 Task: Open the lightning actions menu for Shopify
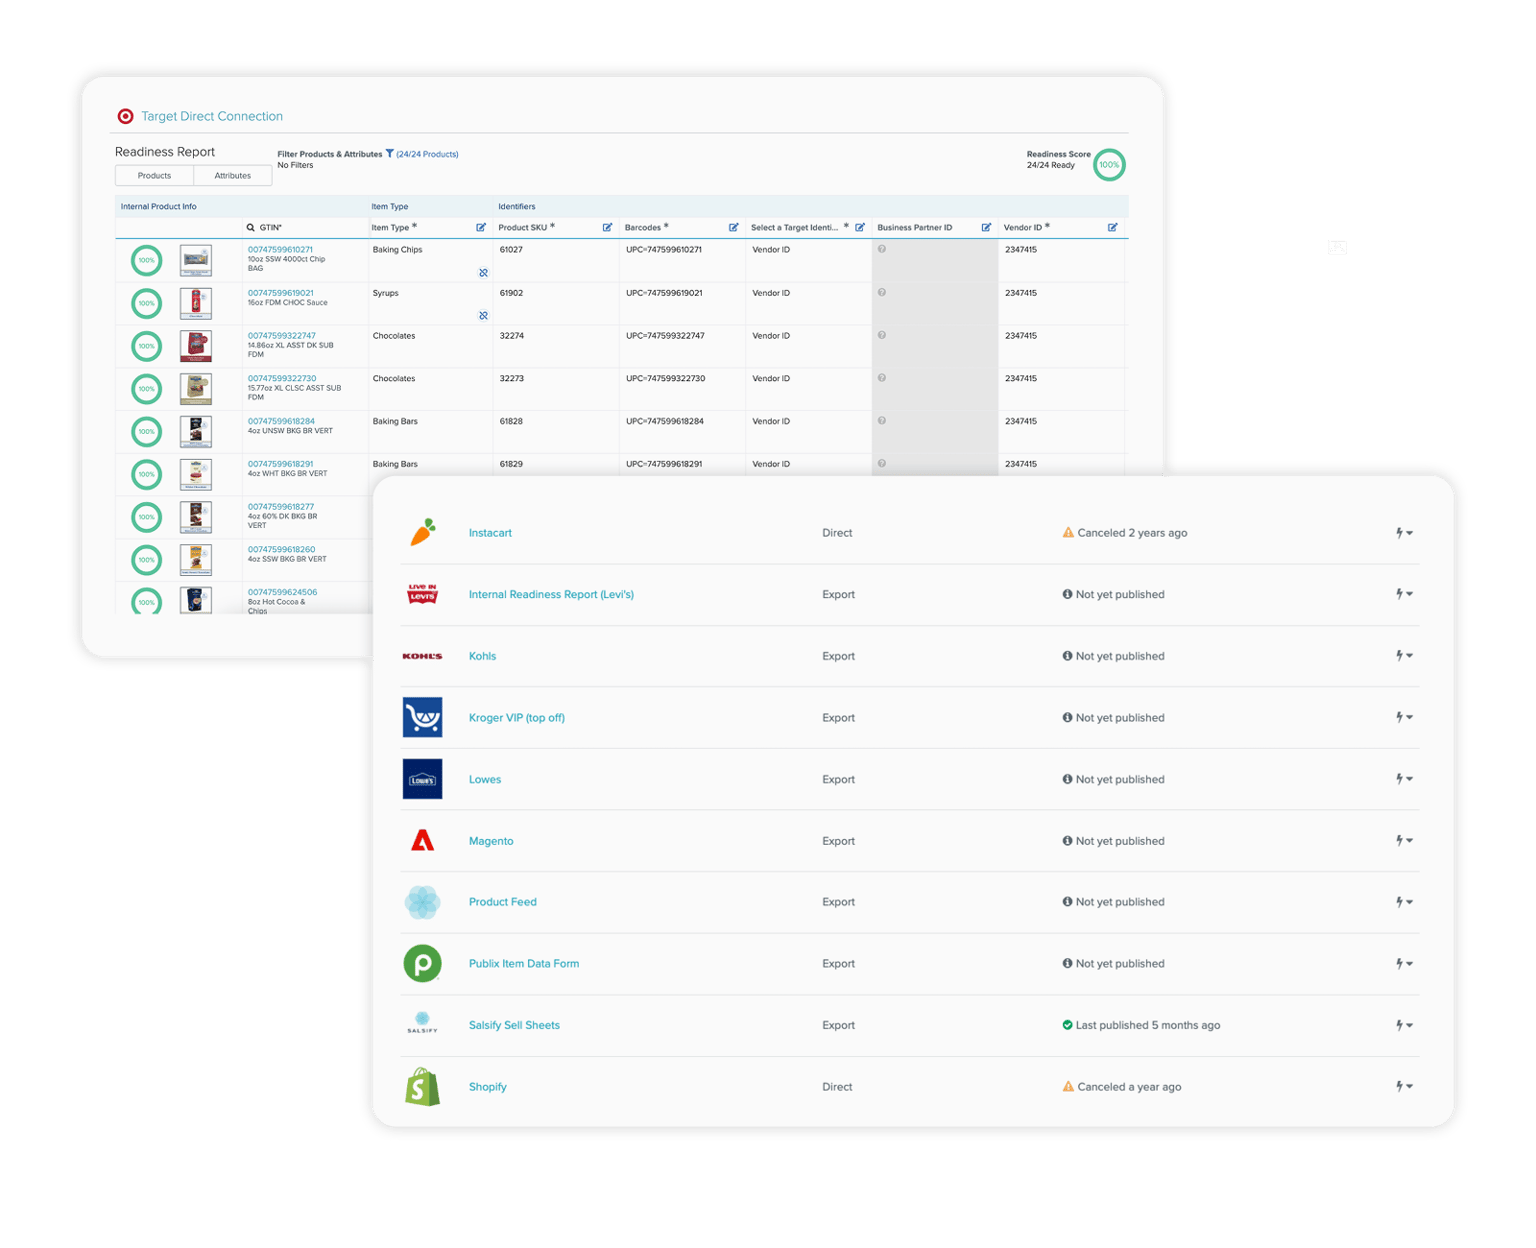point(1402,1086)
